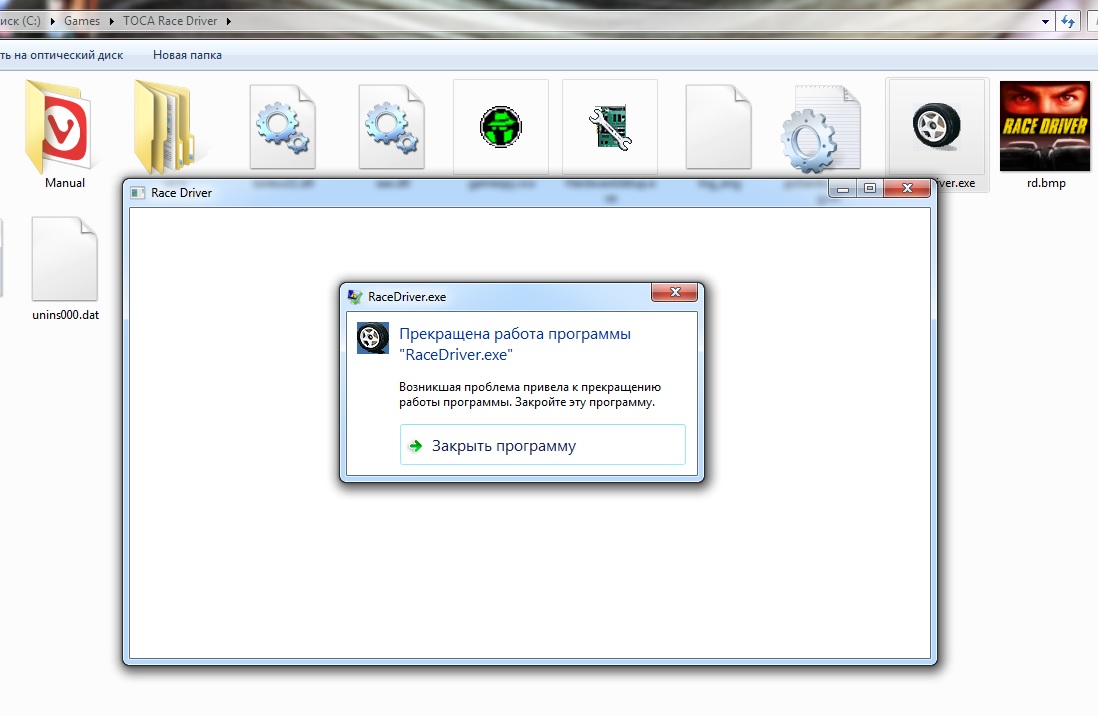Select the notepad-with-gear configuration file icon
This screenshot has width=1098, height=716.
coord(821,129)
